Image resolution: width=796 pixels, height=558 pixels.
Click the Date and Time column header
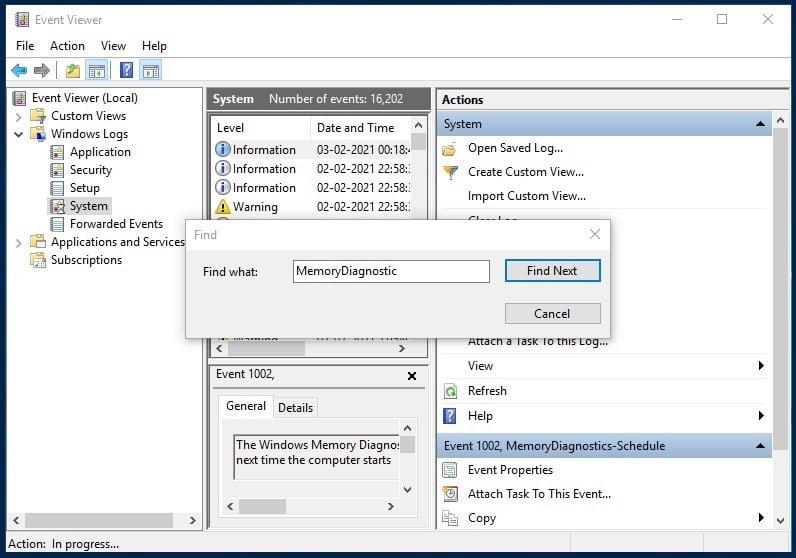click(360, 128)
